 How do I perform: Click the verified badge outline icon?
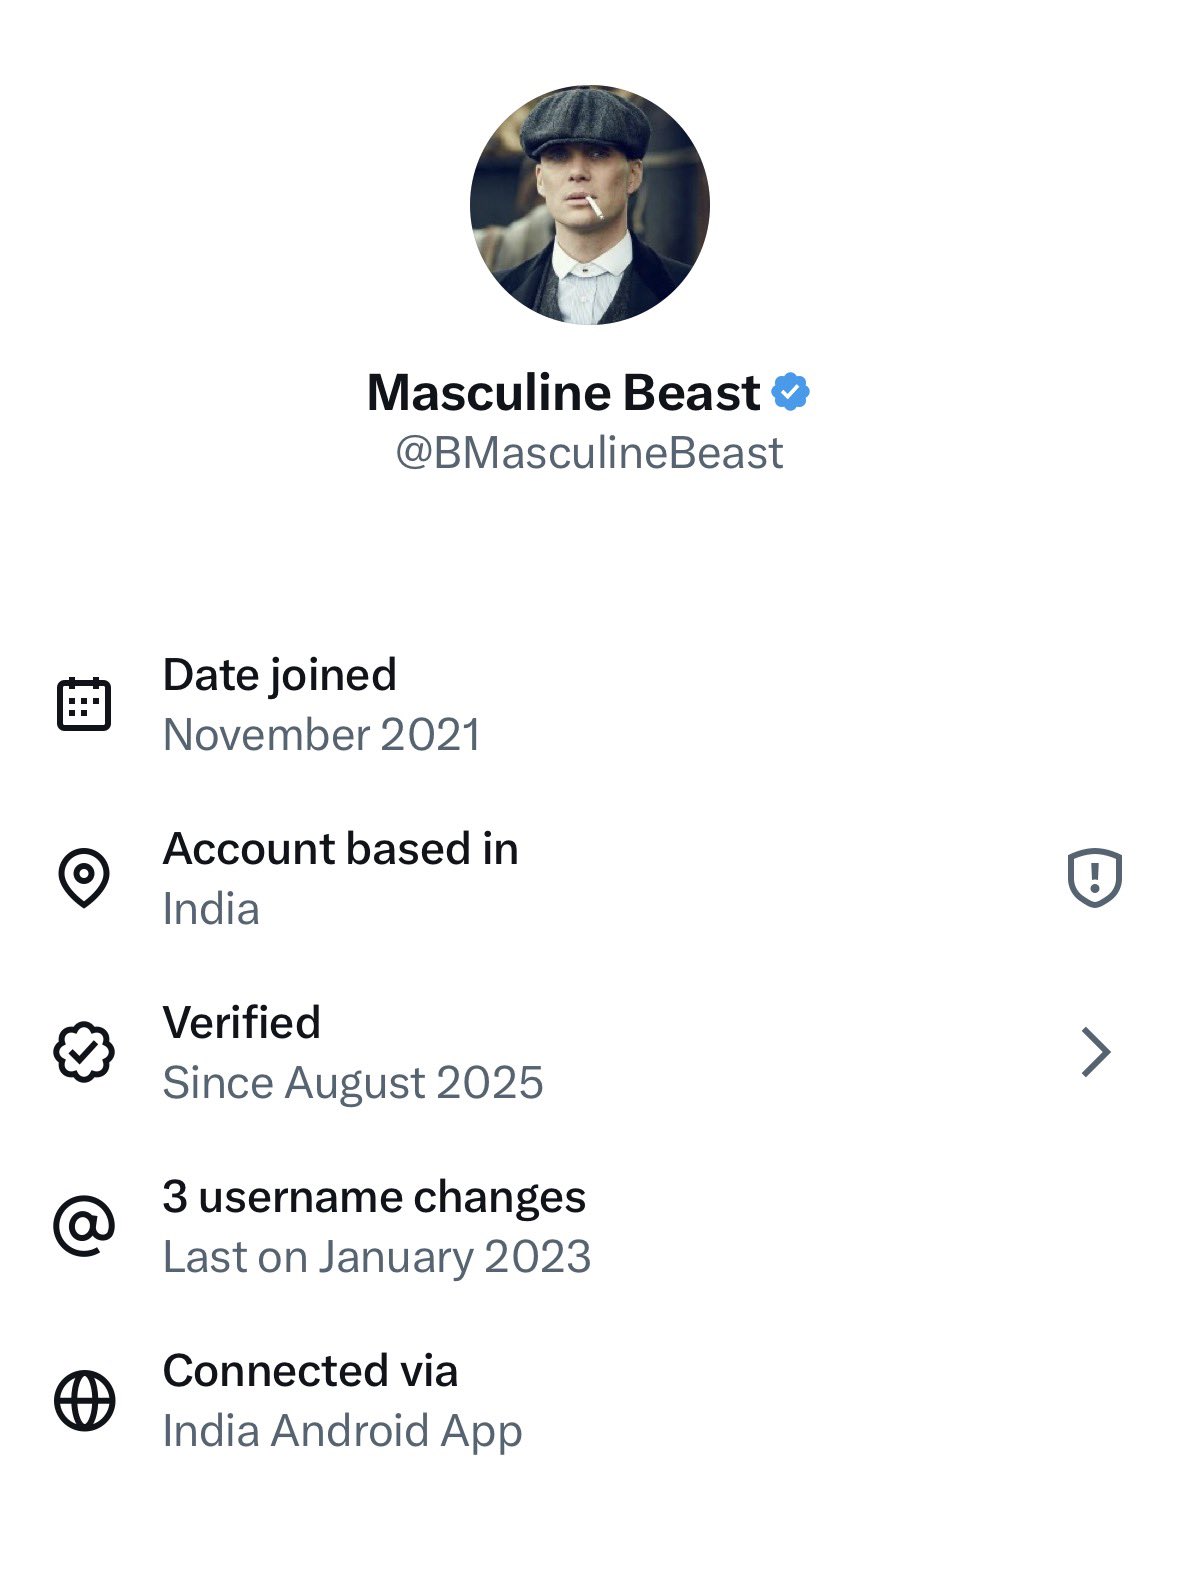point(84,1052)
